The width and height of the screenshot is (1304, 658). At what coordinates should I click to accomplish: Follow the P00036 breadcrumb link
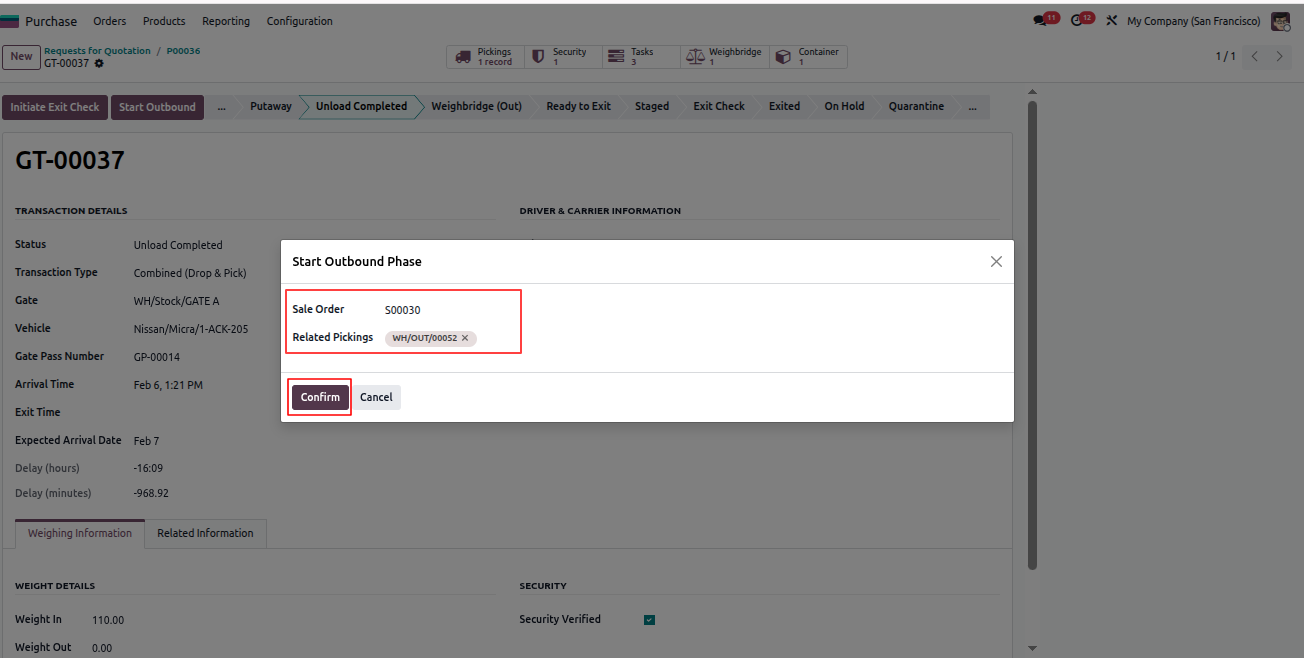tap(183, 51)
